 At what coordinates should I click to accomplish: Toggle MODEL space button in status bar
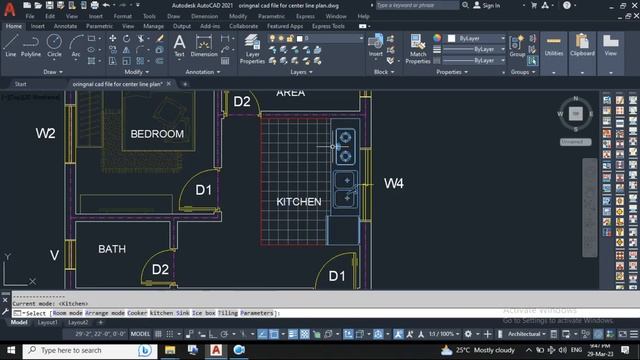point(140,334)
